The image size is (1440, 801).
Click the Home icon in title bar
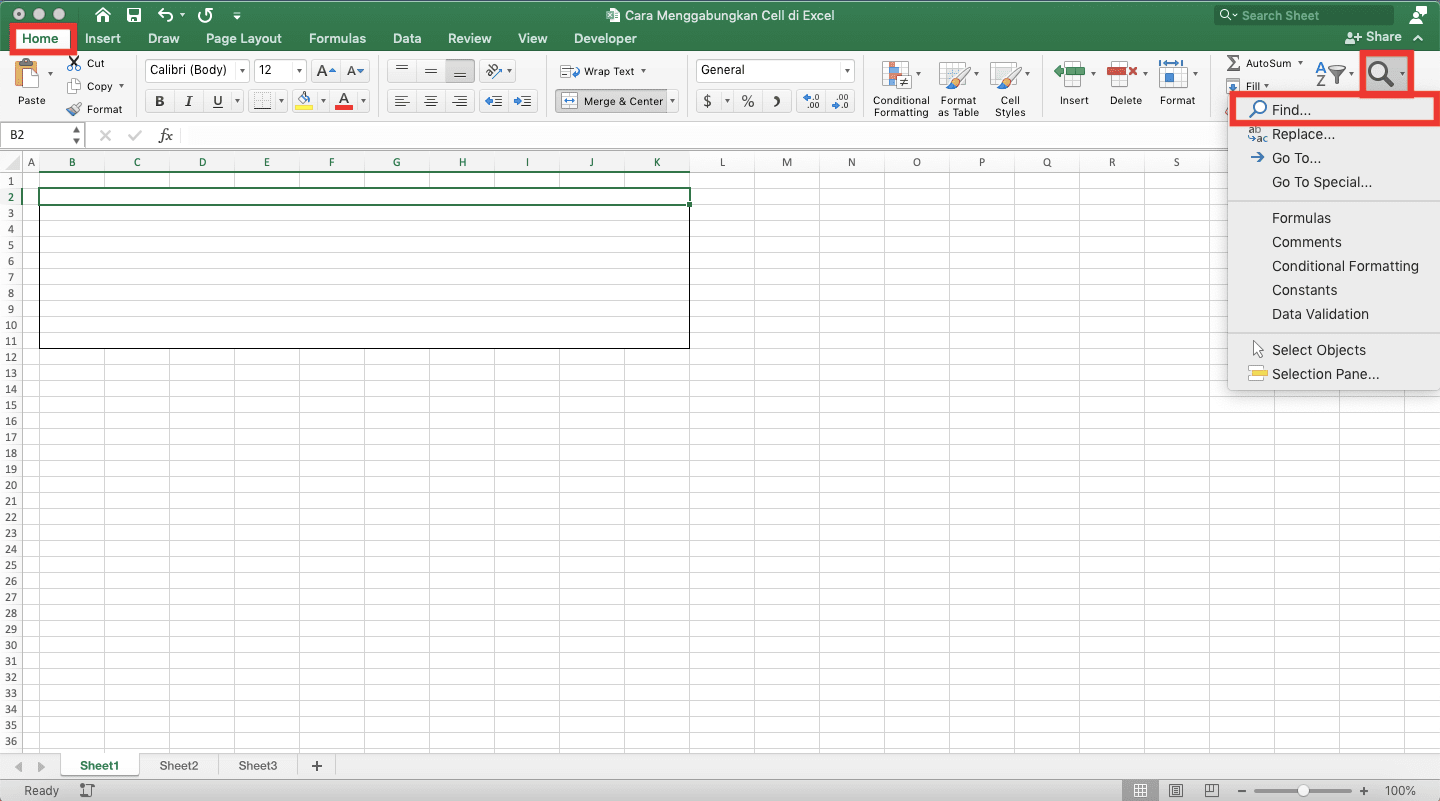click(102, 15)
